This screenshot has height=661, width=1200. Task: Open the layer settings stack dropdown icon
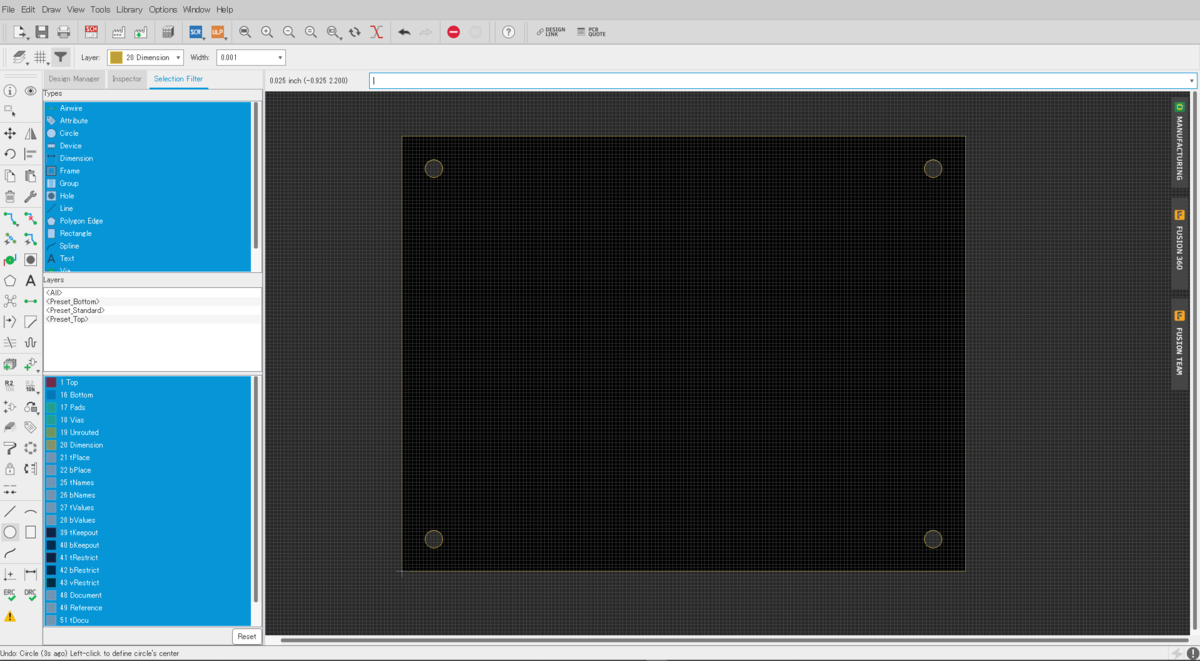tap(20, 57)
